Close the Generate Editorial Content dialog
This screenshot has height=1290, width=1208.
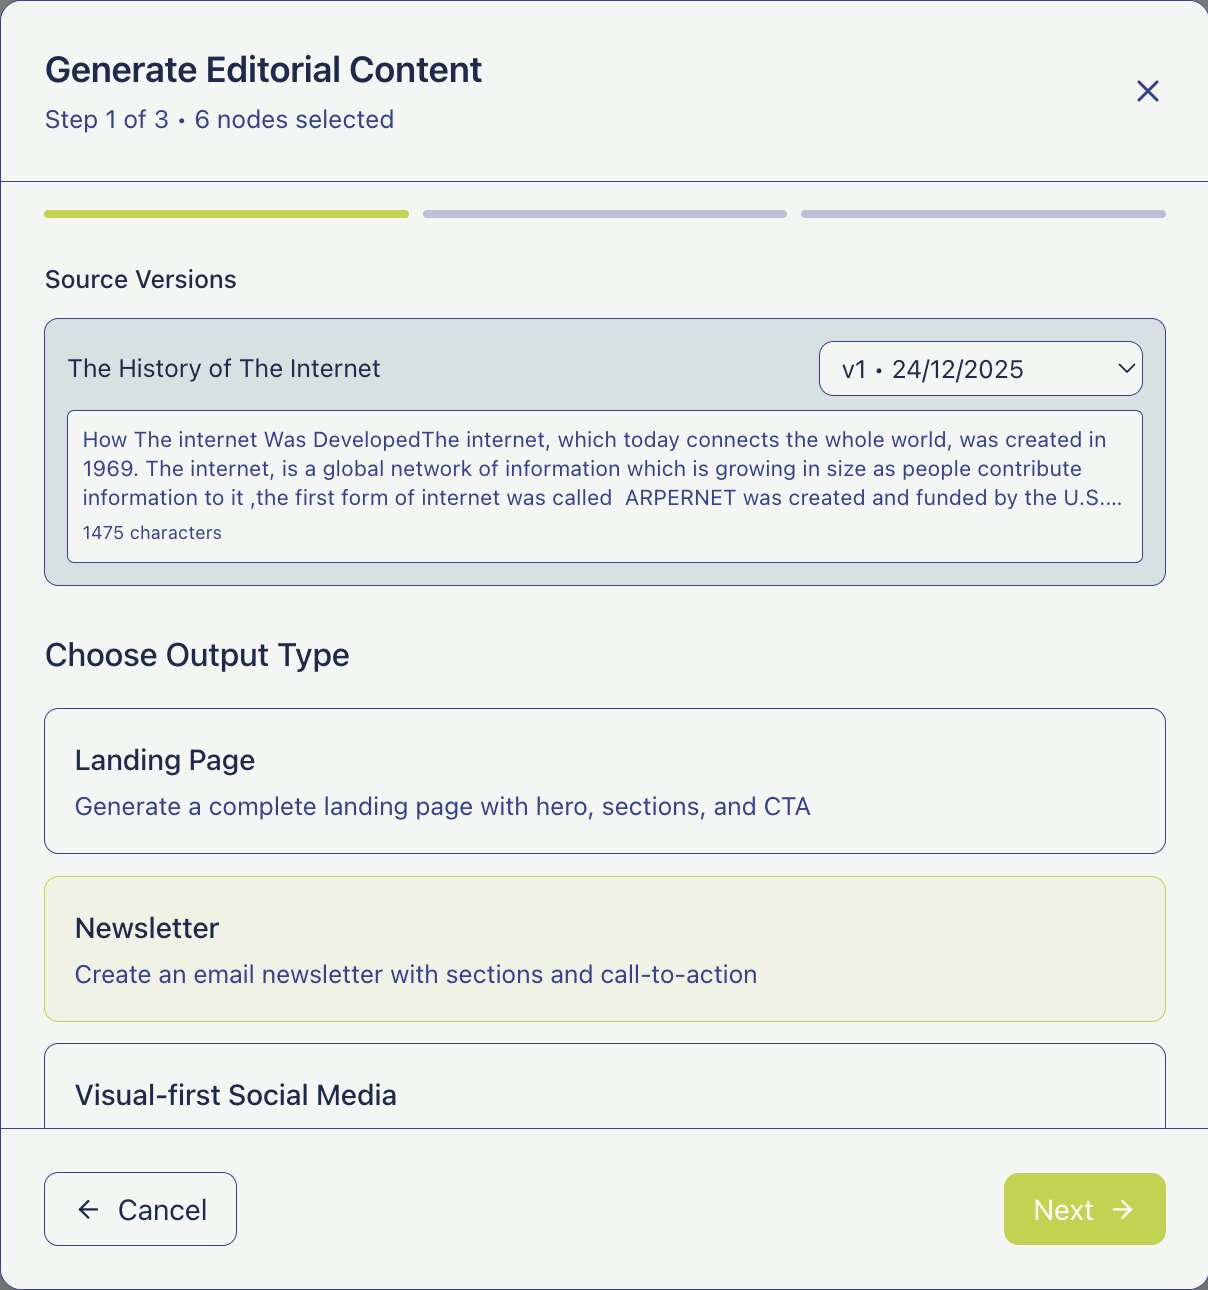(x=1147, y=91)
